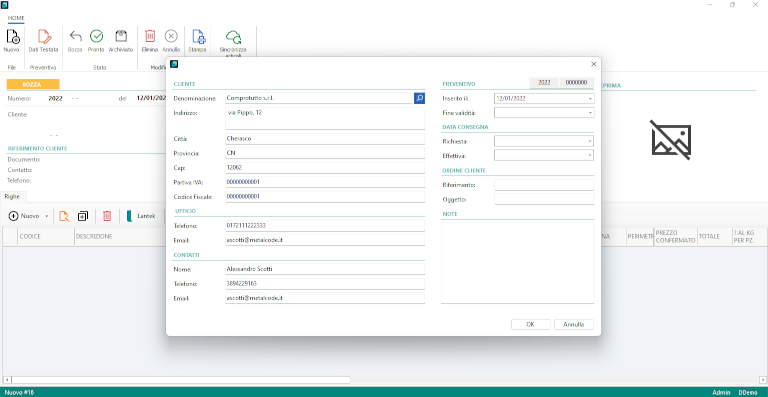Click the CODICE column header
Viewport: 768px width, 397px height.
click(x=46, y=236)
